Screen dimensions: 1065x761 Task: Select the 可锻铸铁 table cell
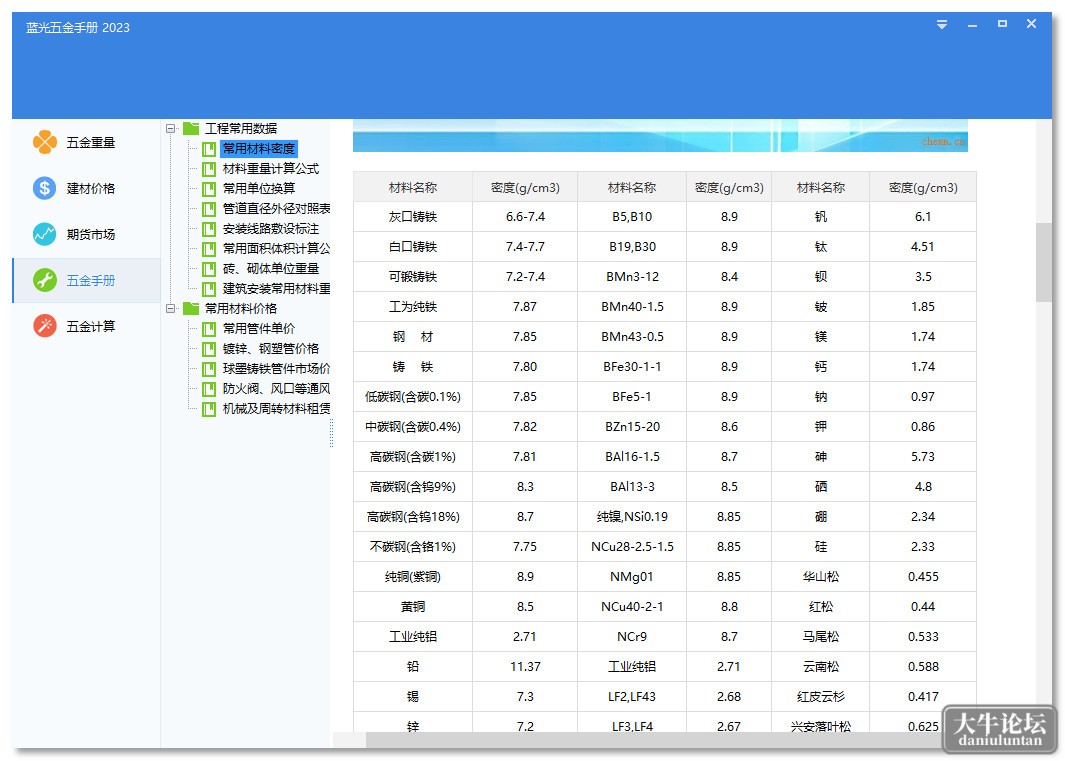coord(413,277)
